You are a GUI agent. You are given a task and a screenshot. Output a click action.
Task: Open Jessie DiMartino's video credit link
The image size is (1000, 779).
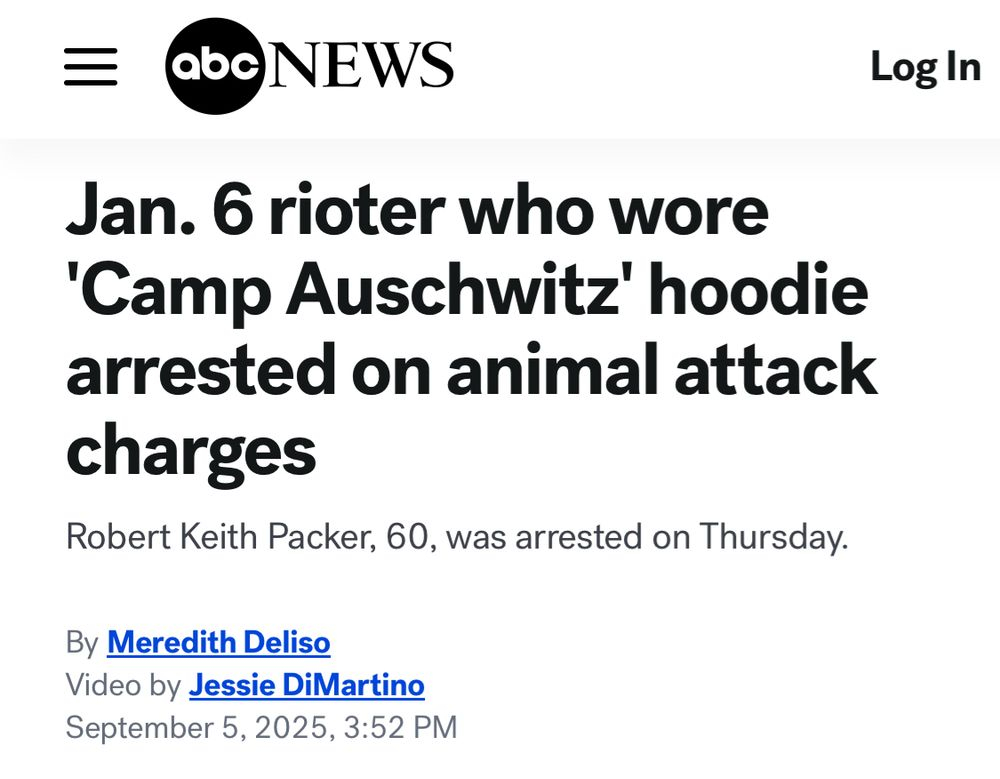point(306,685)
